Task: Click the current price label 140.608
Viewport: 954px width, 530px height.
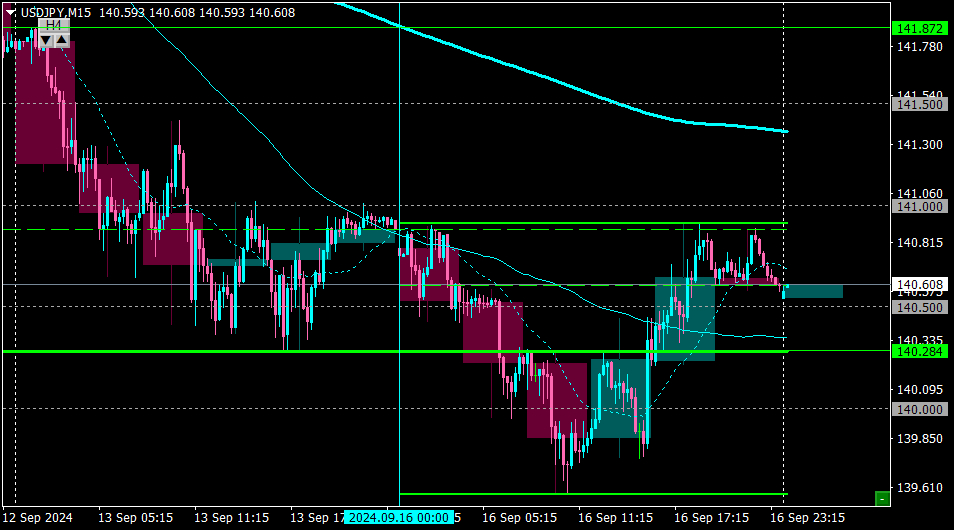Action: 920,285
